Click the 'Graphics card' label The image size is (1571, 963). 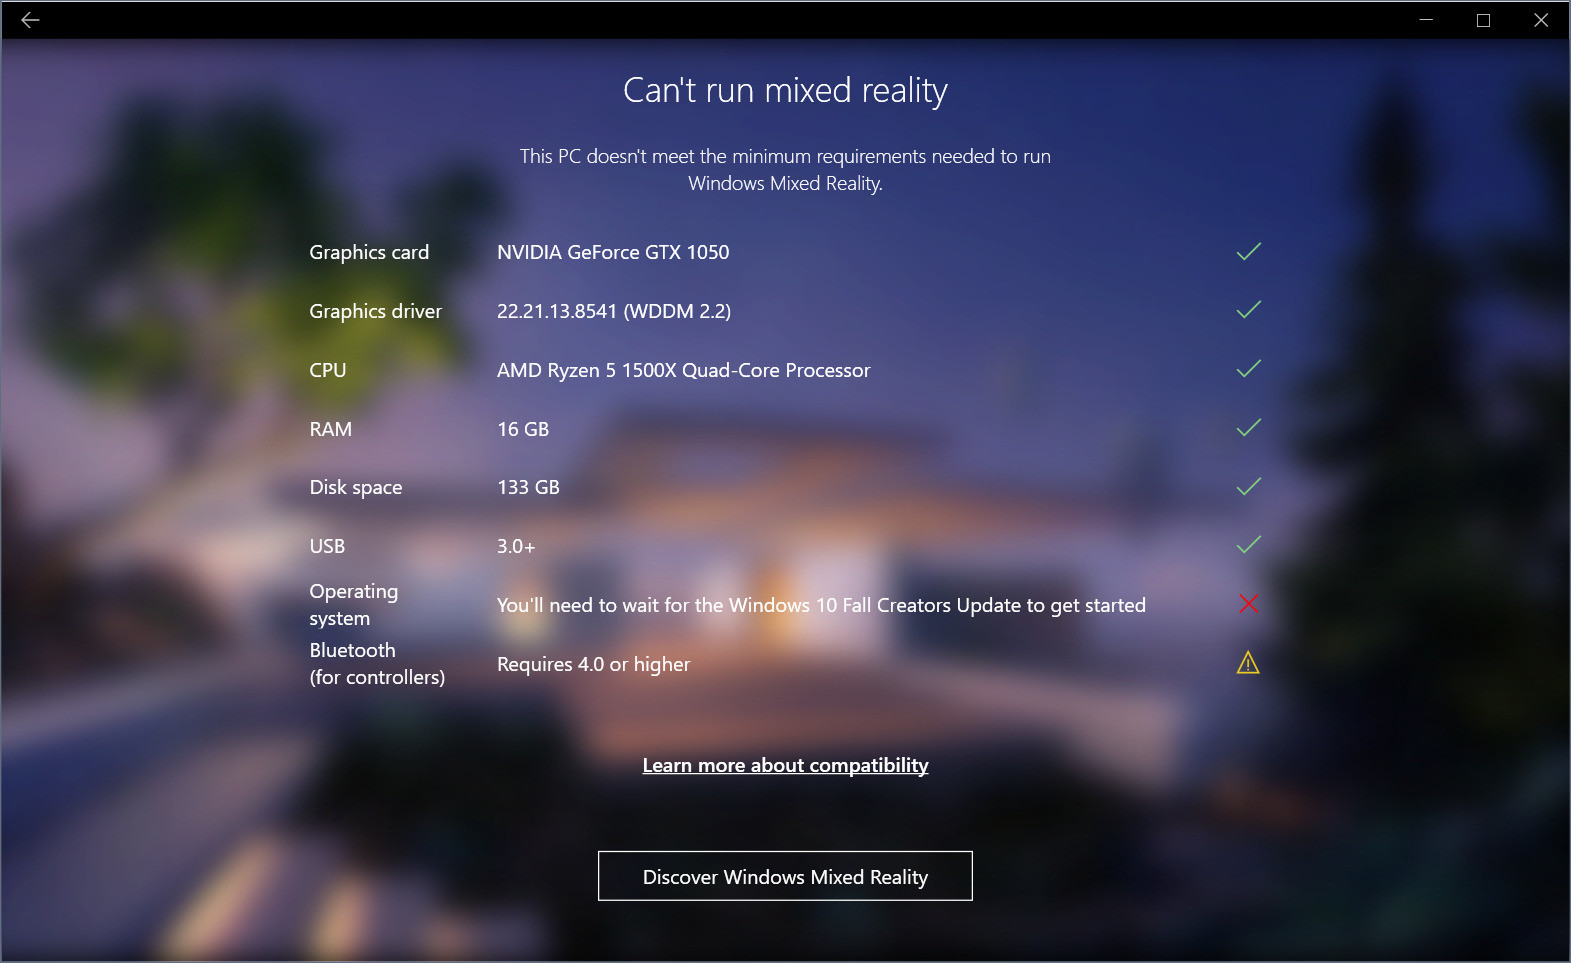coord(369,252)
